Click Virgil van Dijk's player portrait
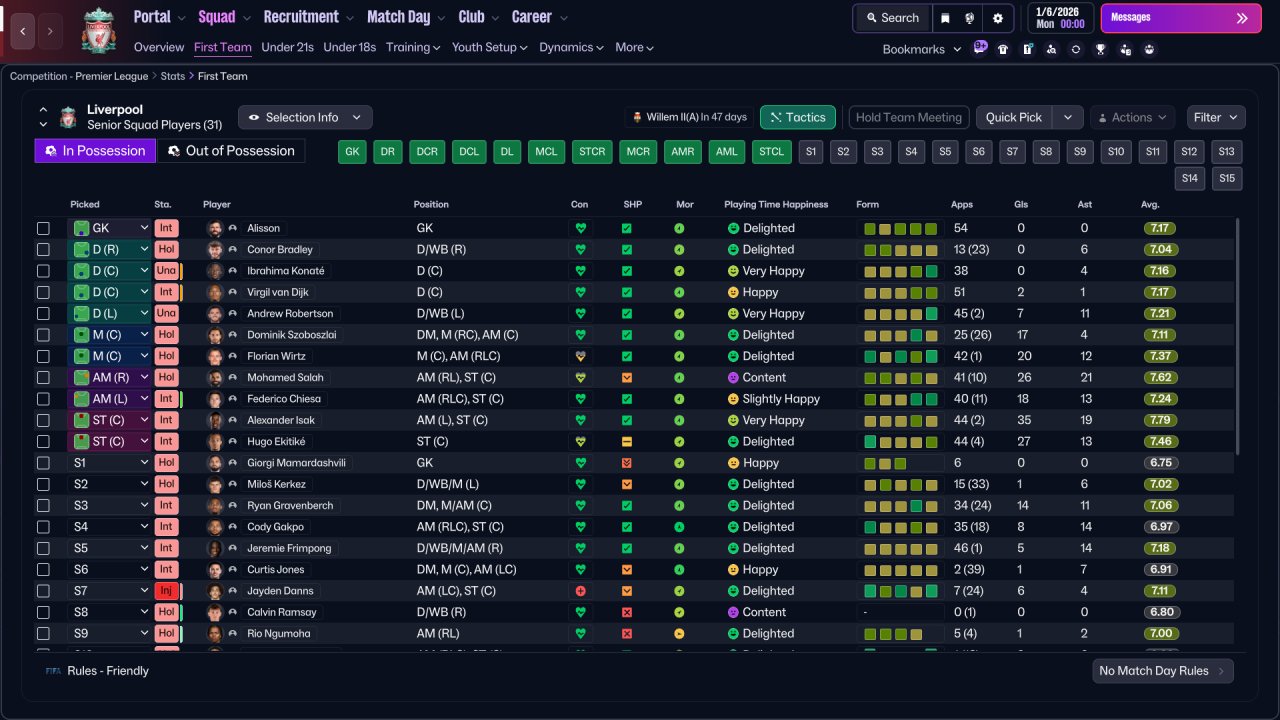This screenshot has width=1280, height=720. tap(214, 292)
